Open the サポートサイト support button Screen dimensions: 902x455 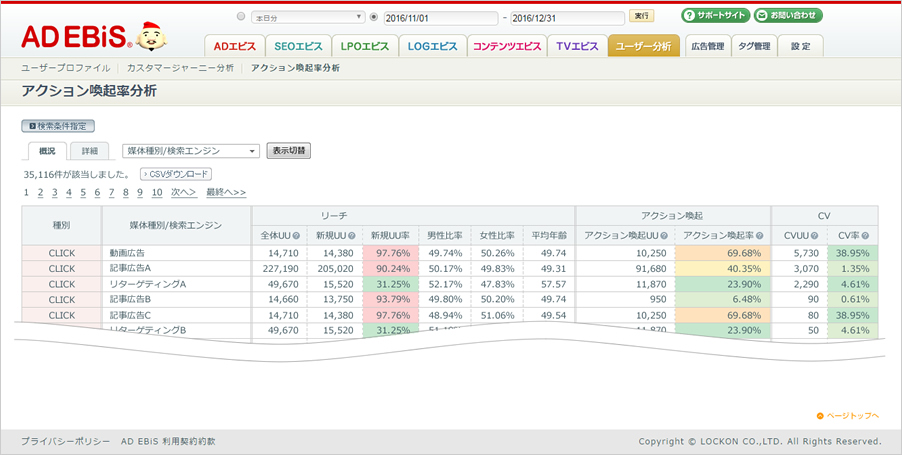[x=715, y=16]
